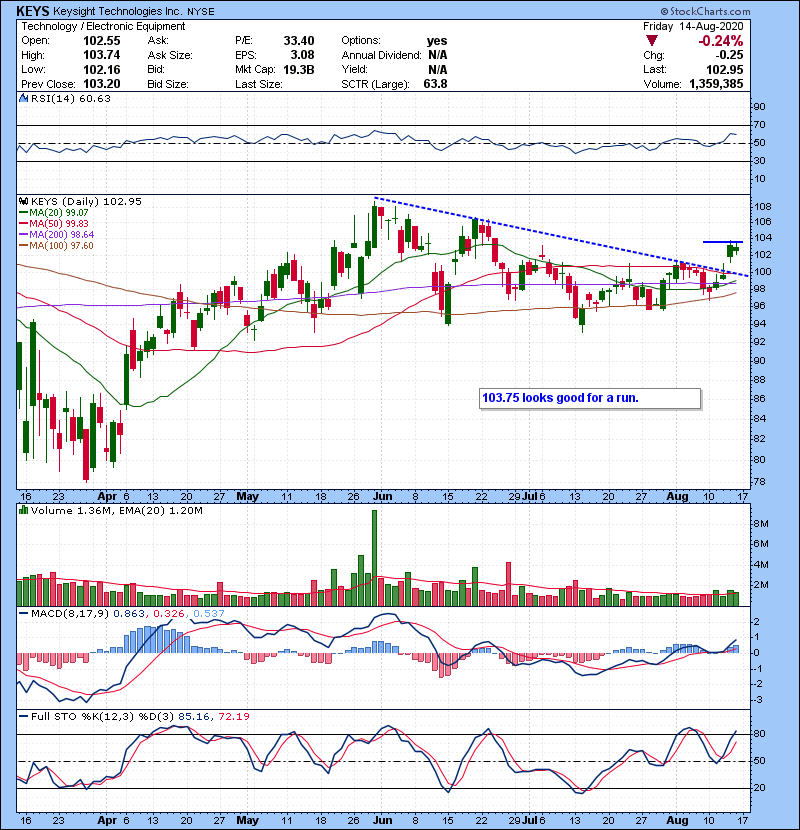800x830 pixels.
Task: Click the red down-triangle change indicator
Action: click(x=652, y=41)
